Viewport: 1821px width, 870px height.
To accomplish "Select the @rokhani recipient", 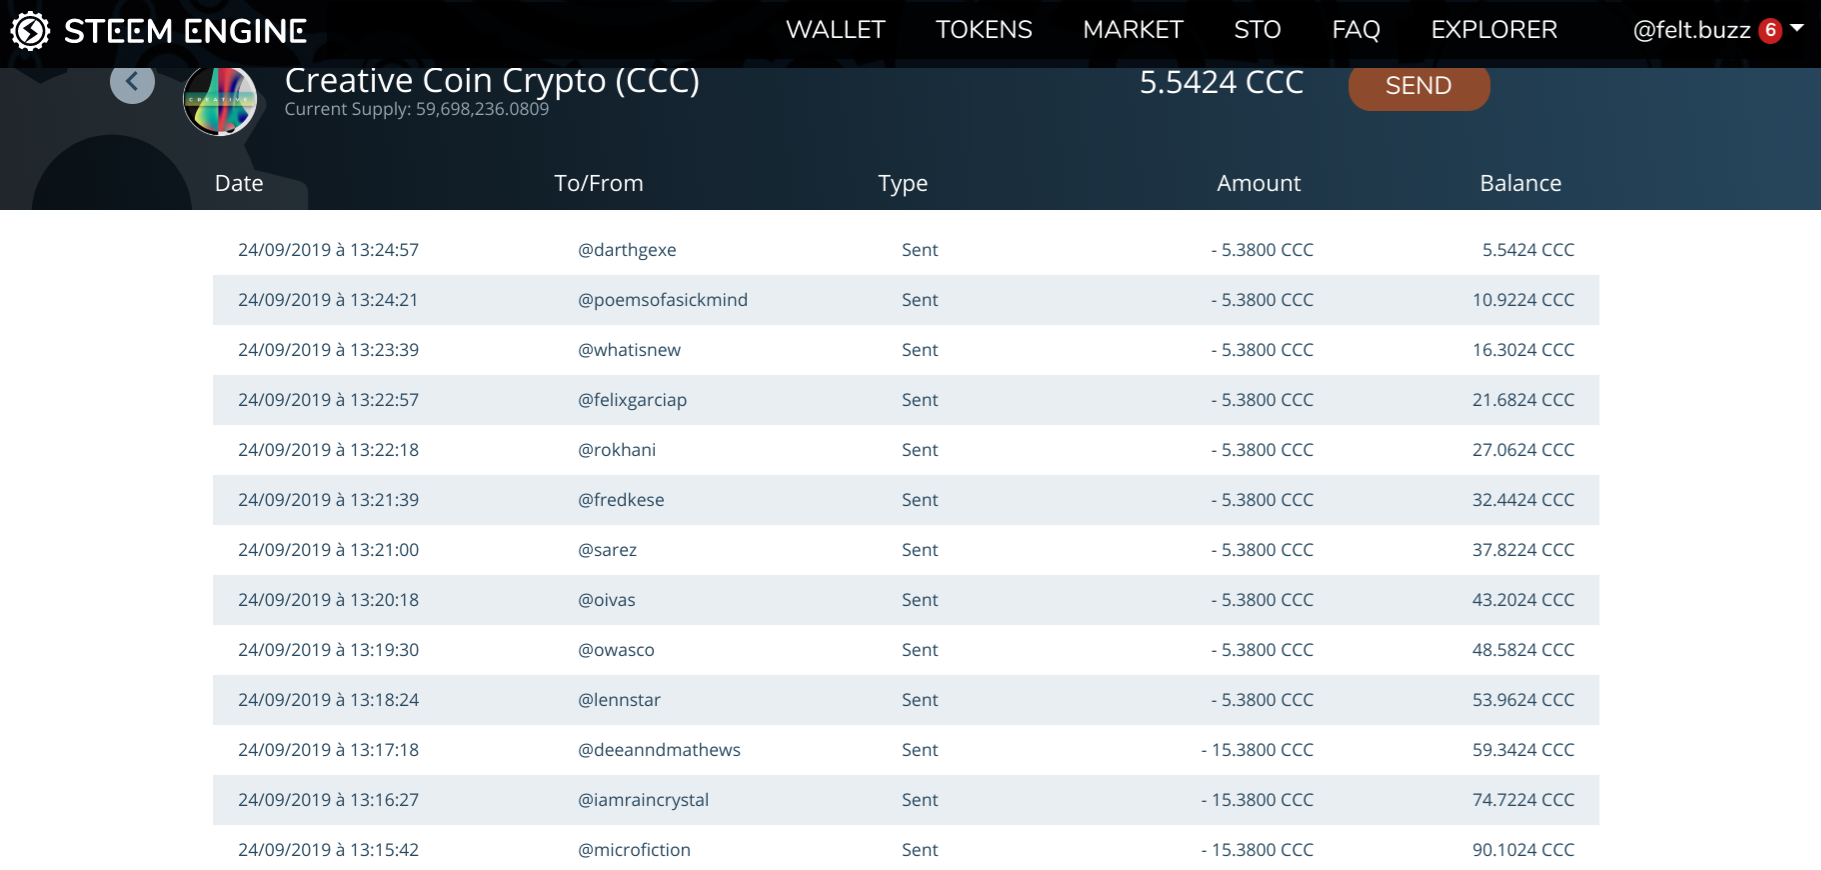I will tap(617, 450).
